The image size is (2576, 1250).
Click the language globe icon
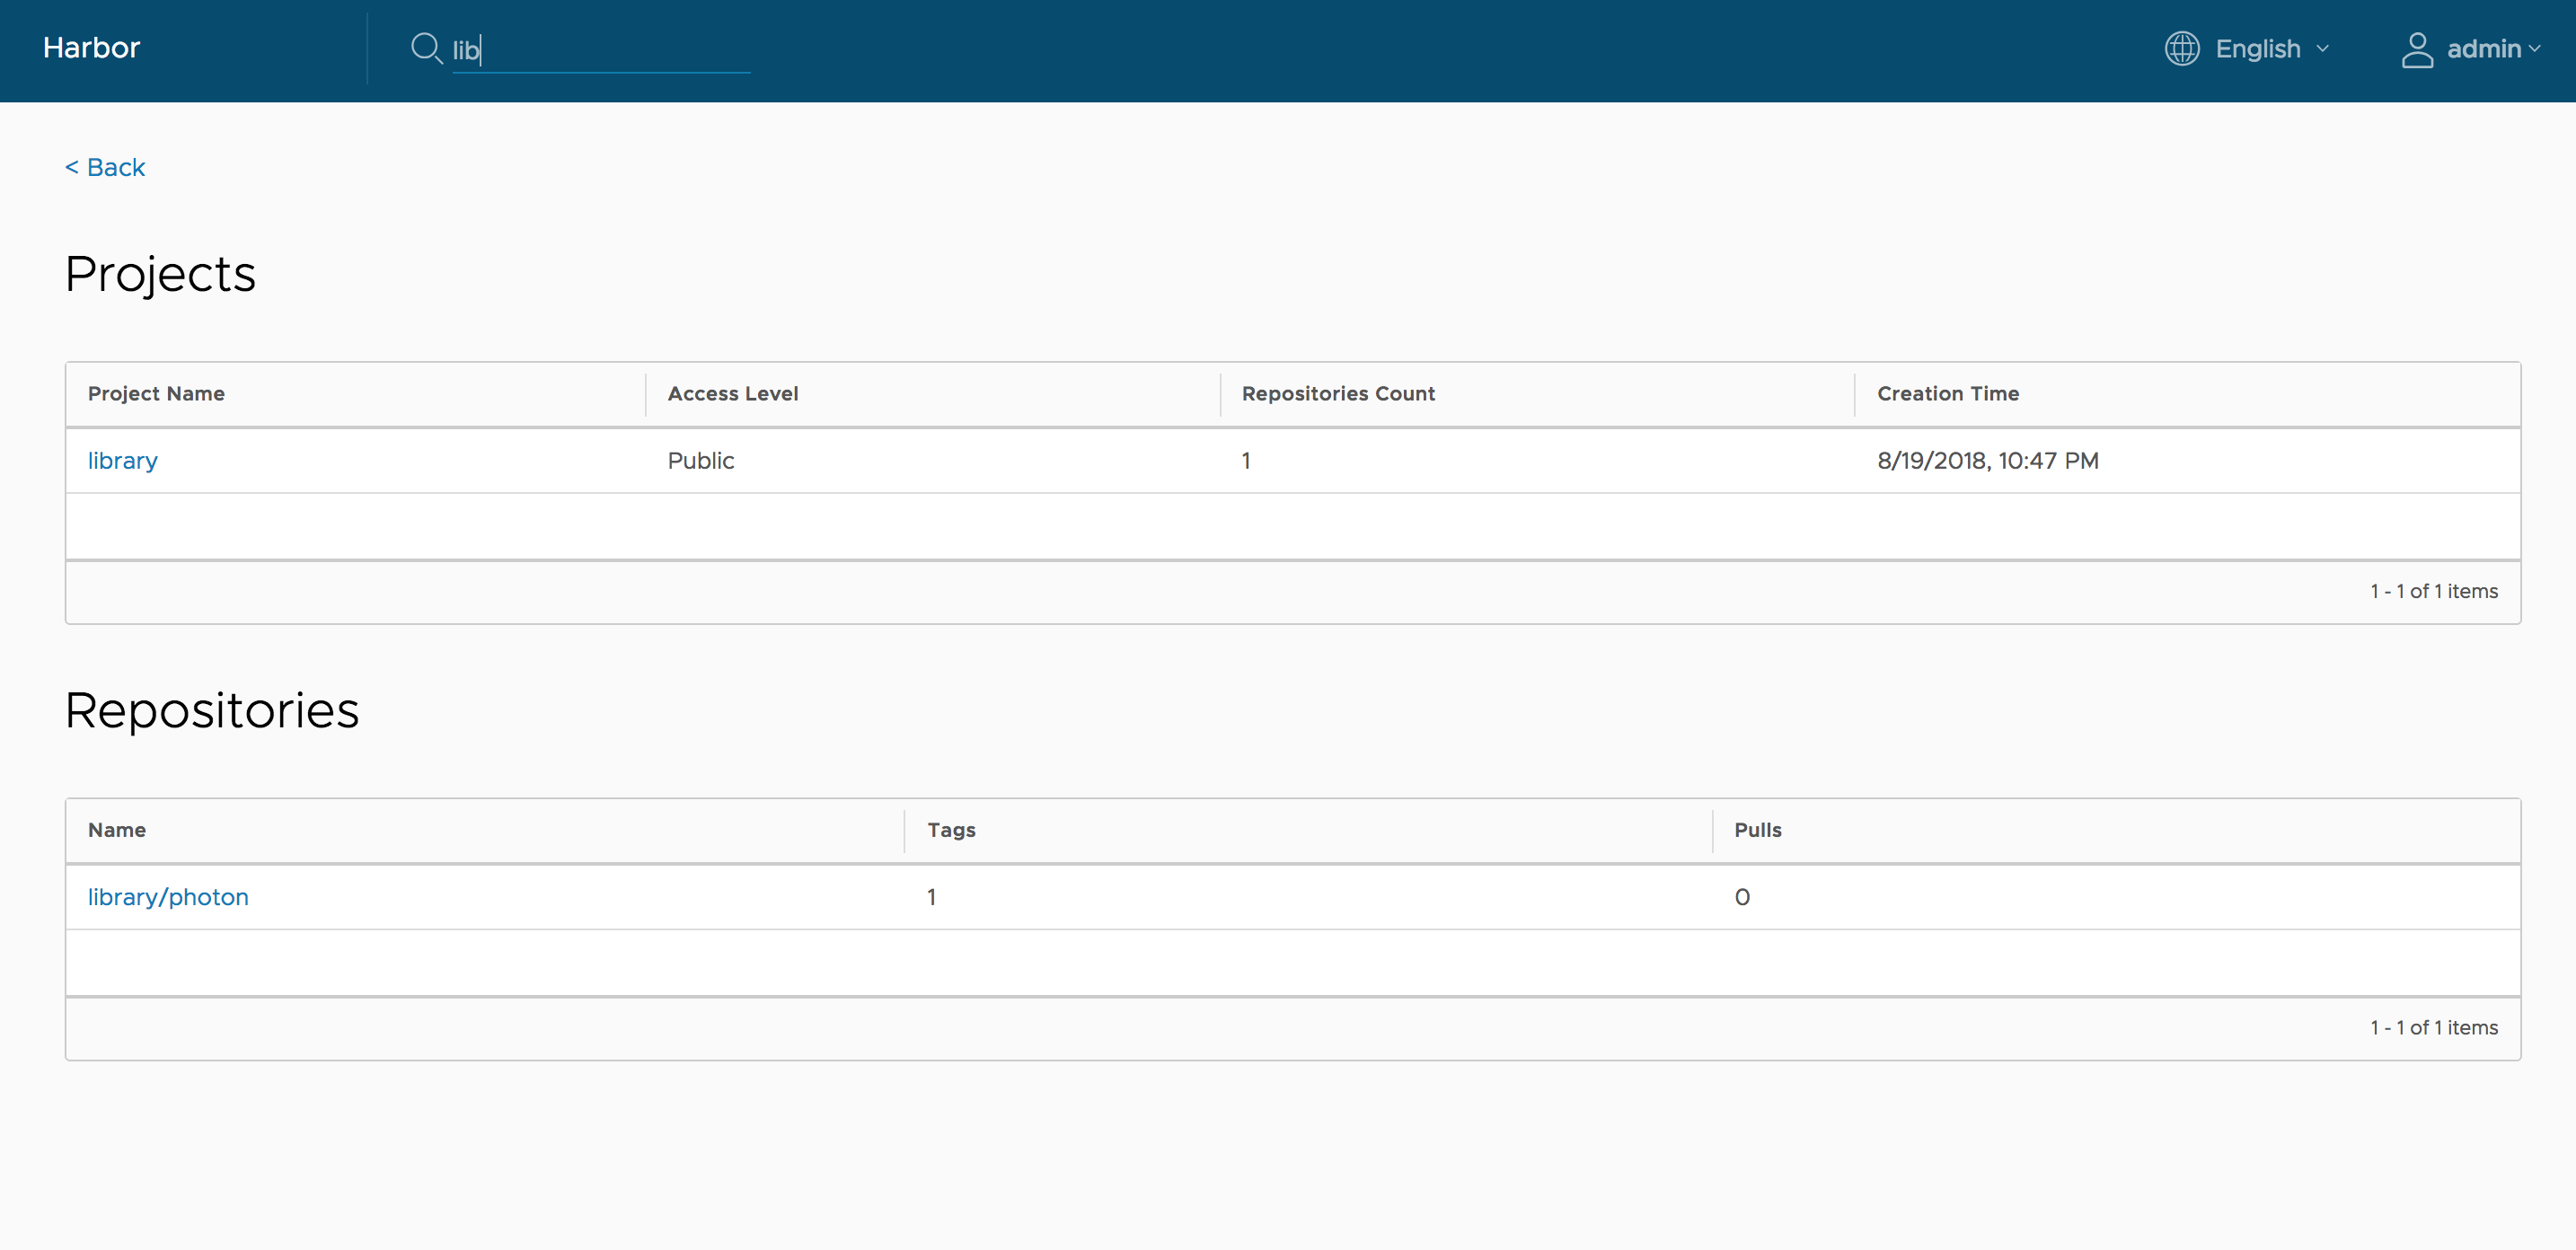(x=2183, y=48)
